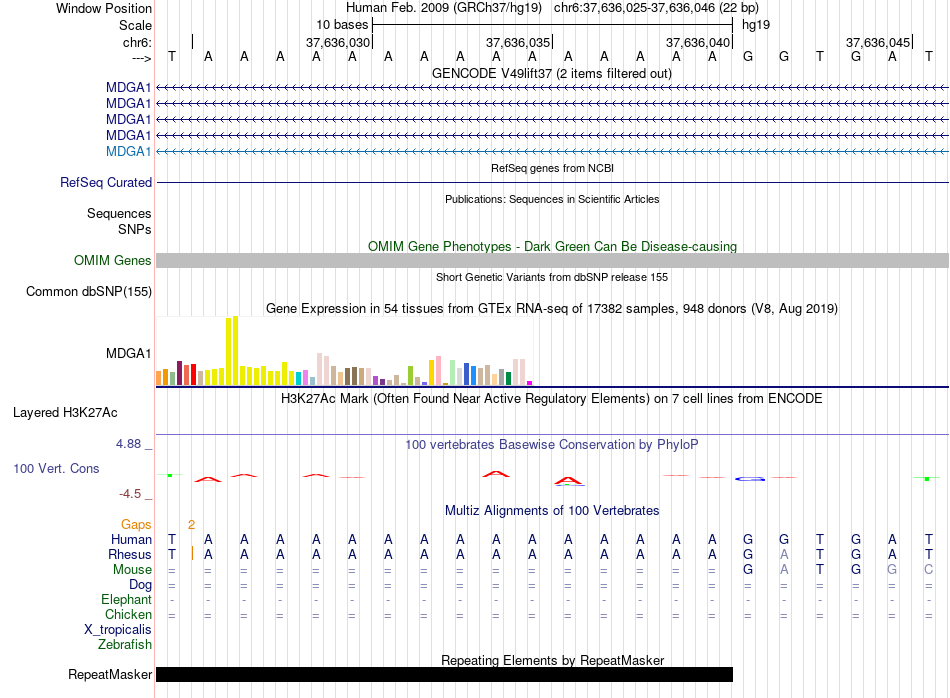Click the Rhesus alignment row label
The height and width of the screenshot is (698, 950).
click(x=130, y=554)
